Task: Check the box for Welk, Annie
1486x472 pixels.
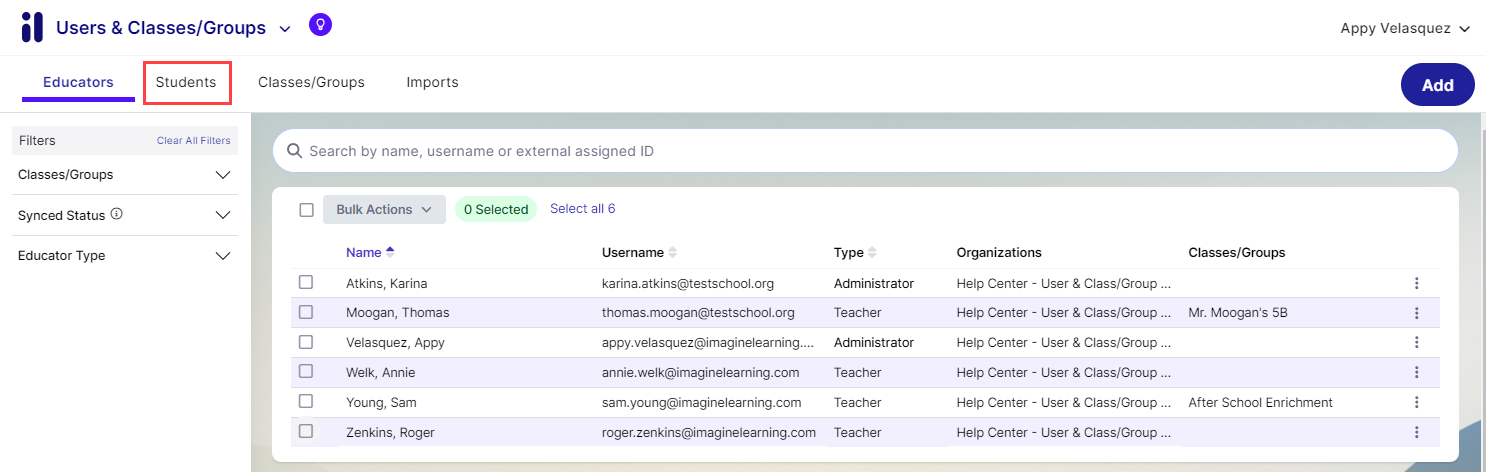Action: (x=306, y=371)
